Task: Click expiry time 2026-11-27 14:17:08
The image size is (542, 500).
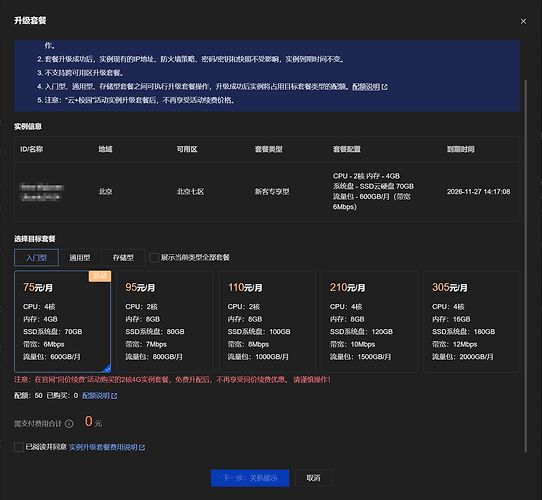Action: tap(478, 192)
